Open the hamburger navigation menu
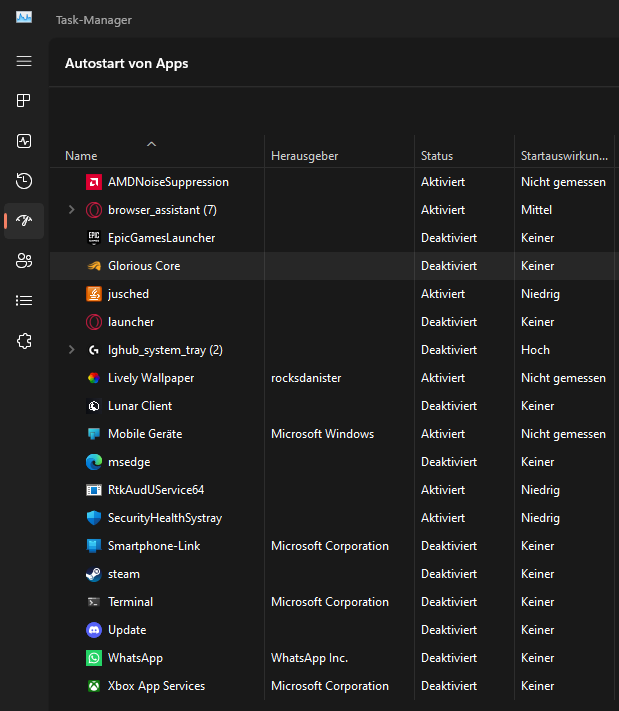Viewport: 619px width, 711px height. (x=24, y=61)
